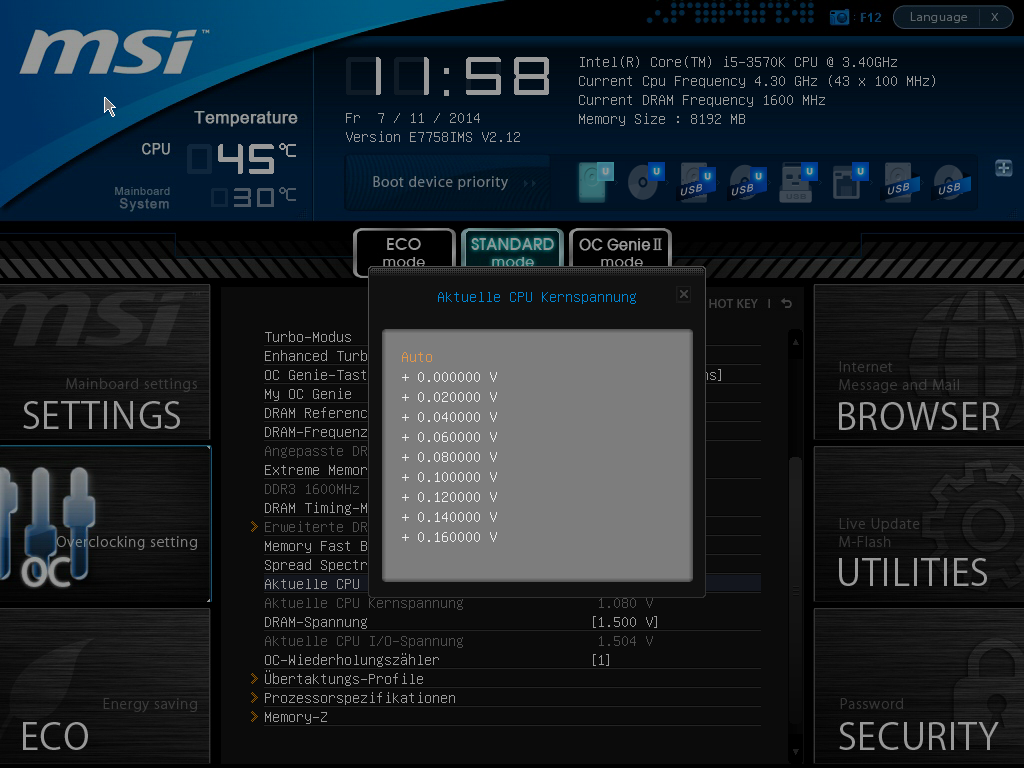1024x768 pixels.
Task: Choose the + 0.000000 V option
Action: click(449, 377)
